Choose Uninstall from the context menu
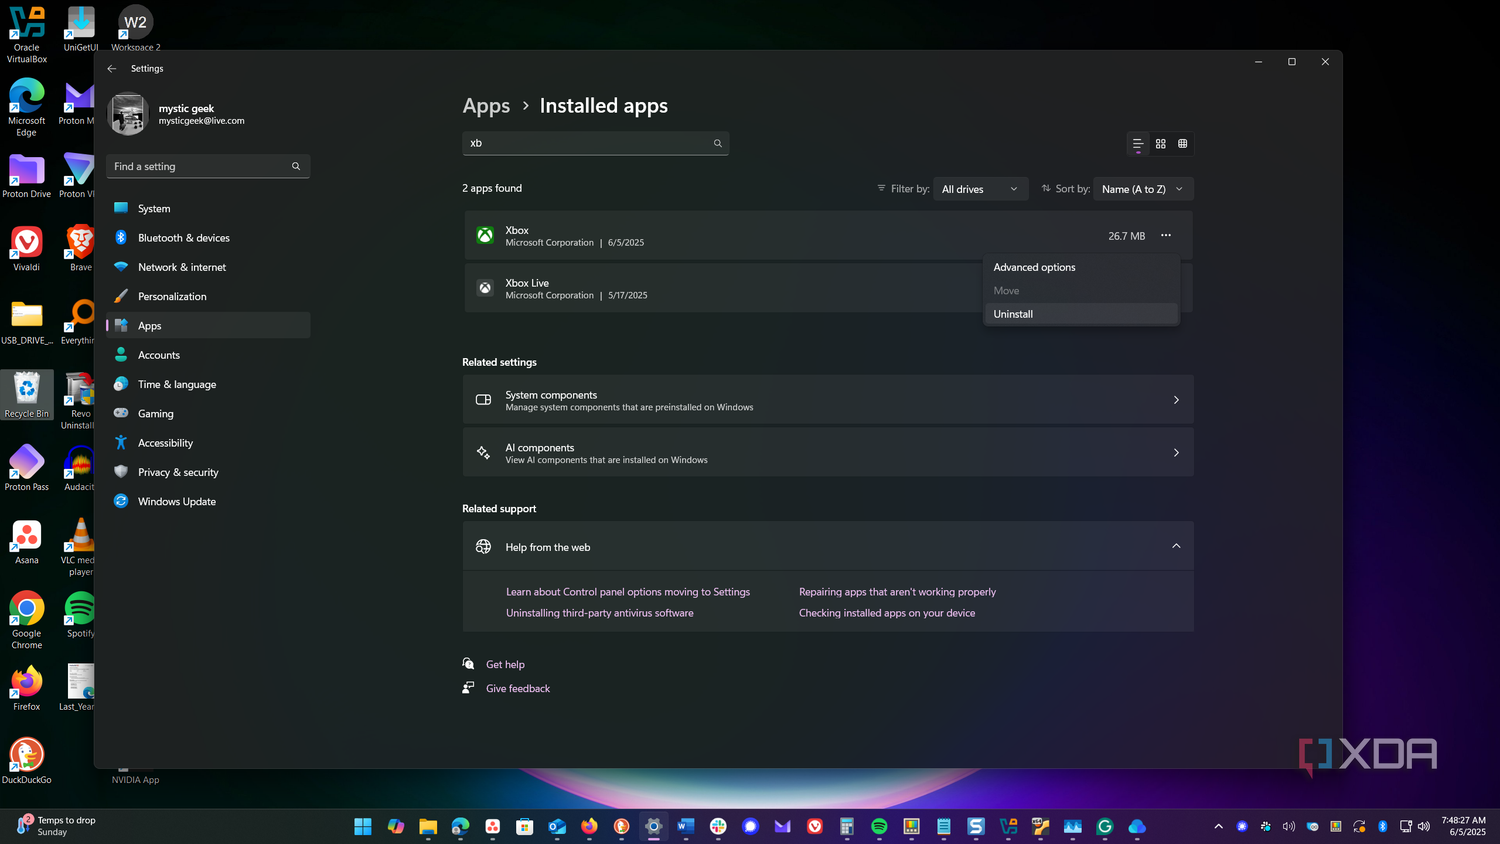Screen dimensions: 1500x844 point(1081,314)
